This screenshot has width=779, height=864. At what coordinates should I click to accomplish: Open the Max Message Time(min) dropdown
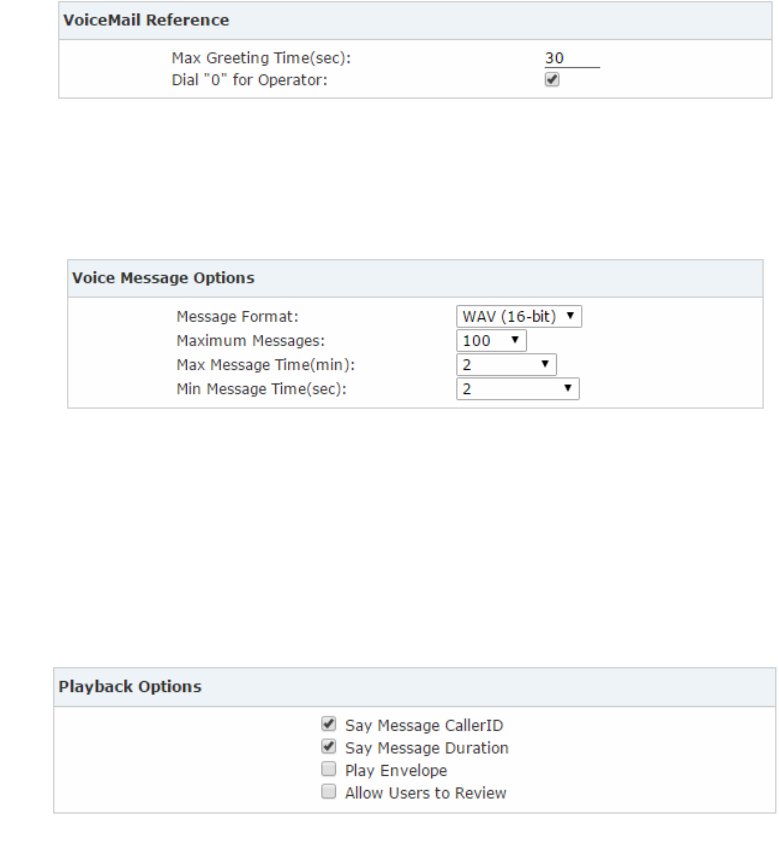click(x=506, y=365)
